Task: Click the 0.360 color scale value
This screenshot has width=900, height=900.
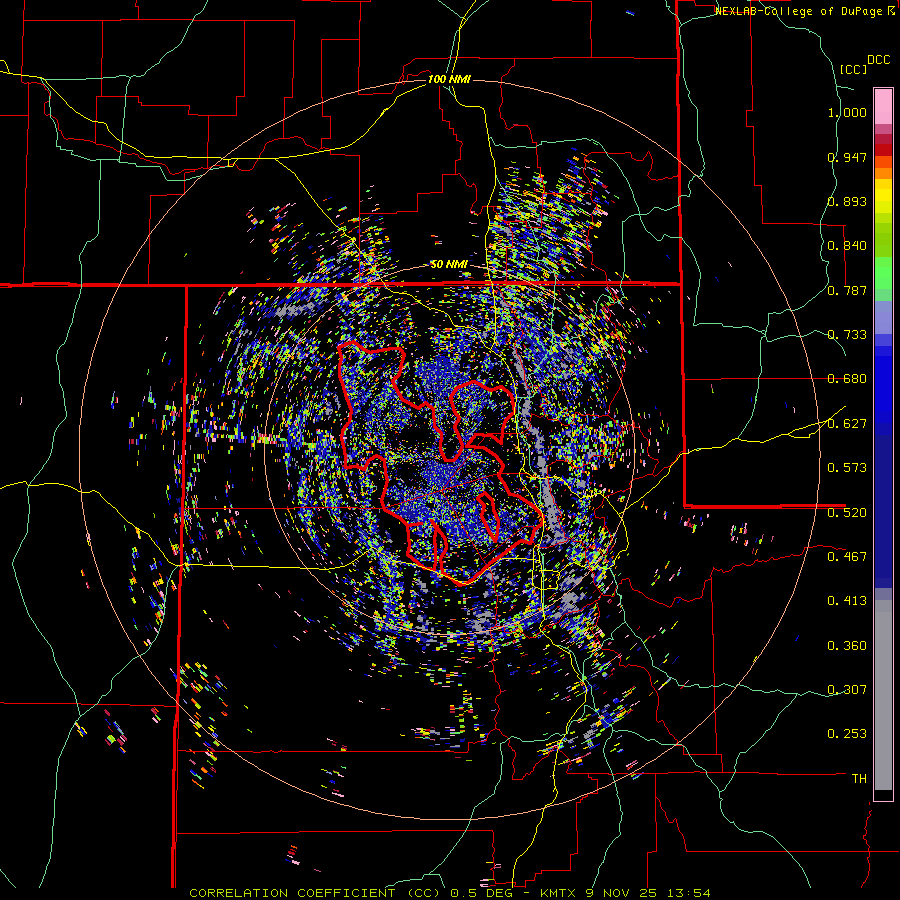Action: [847, 646]
